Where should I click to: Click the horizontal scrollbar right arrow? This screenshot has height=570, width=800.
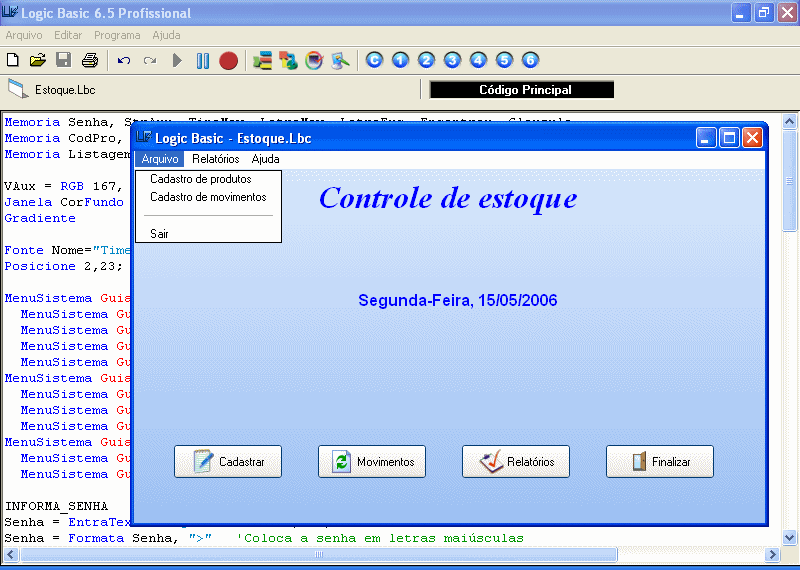[x=772, y=554]
